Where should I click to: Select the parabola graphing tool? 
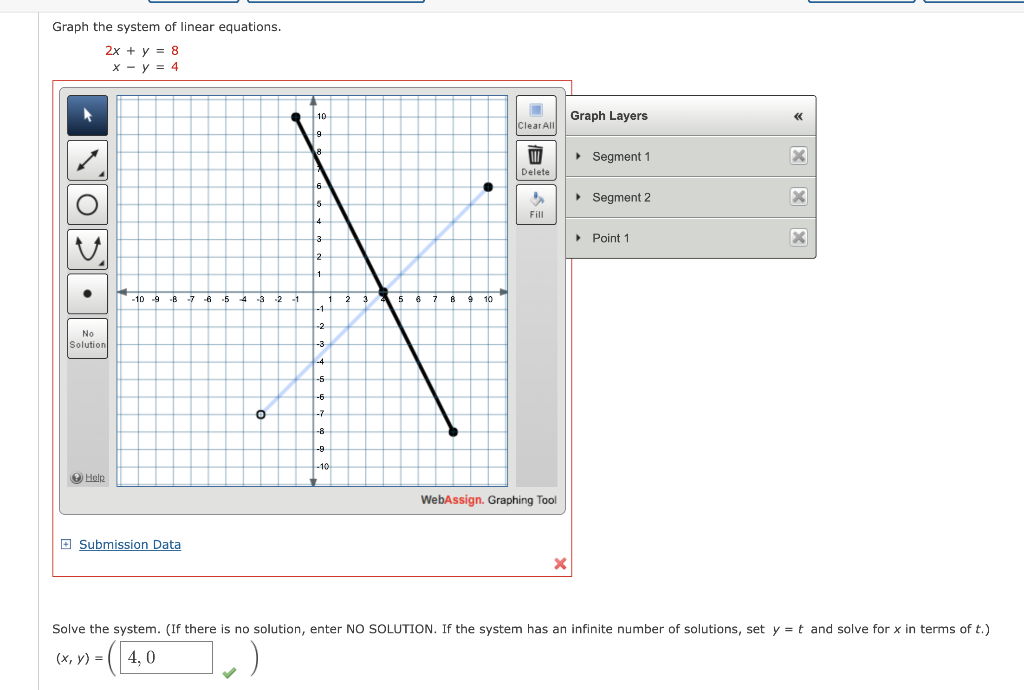[x=87, y=248]
